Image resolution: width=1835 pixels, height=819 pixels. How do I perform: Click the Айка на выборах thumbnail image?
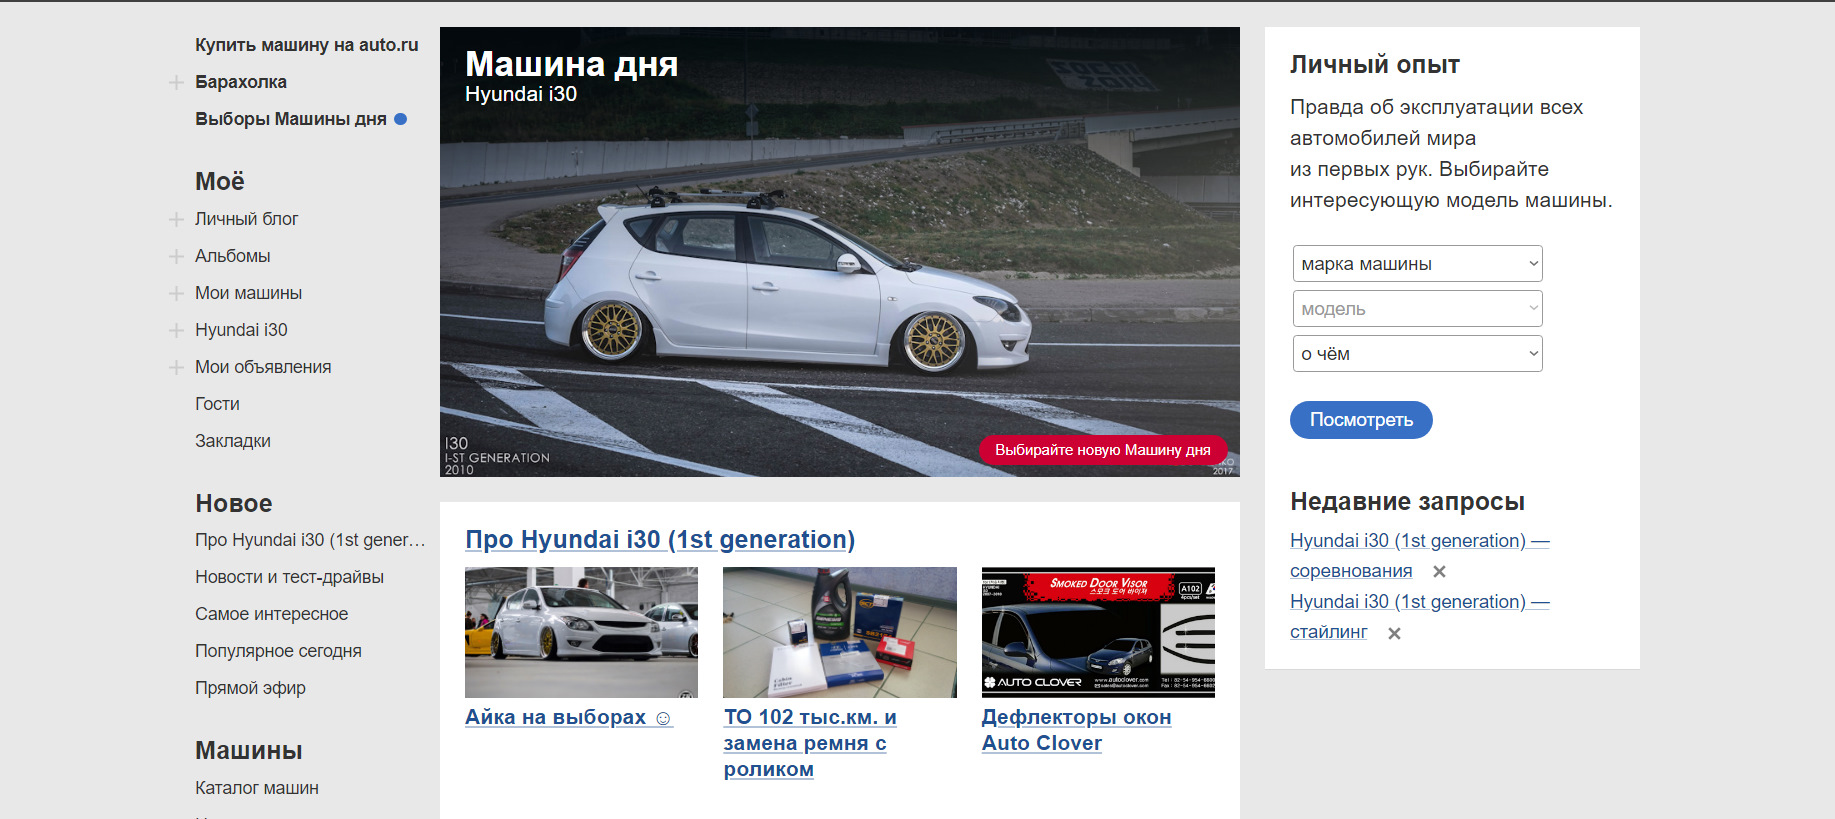pyautogui.click(x=582, y=632)
